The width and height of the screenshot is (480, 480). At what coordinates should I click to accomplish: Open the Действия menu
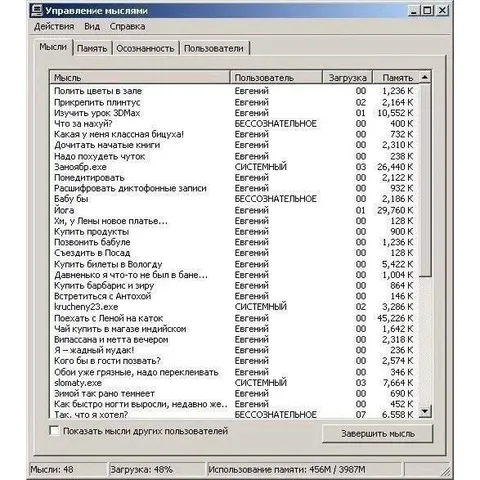click(x=54, y=26)
